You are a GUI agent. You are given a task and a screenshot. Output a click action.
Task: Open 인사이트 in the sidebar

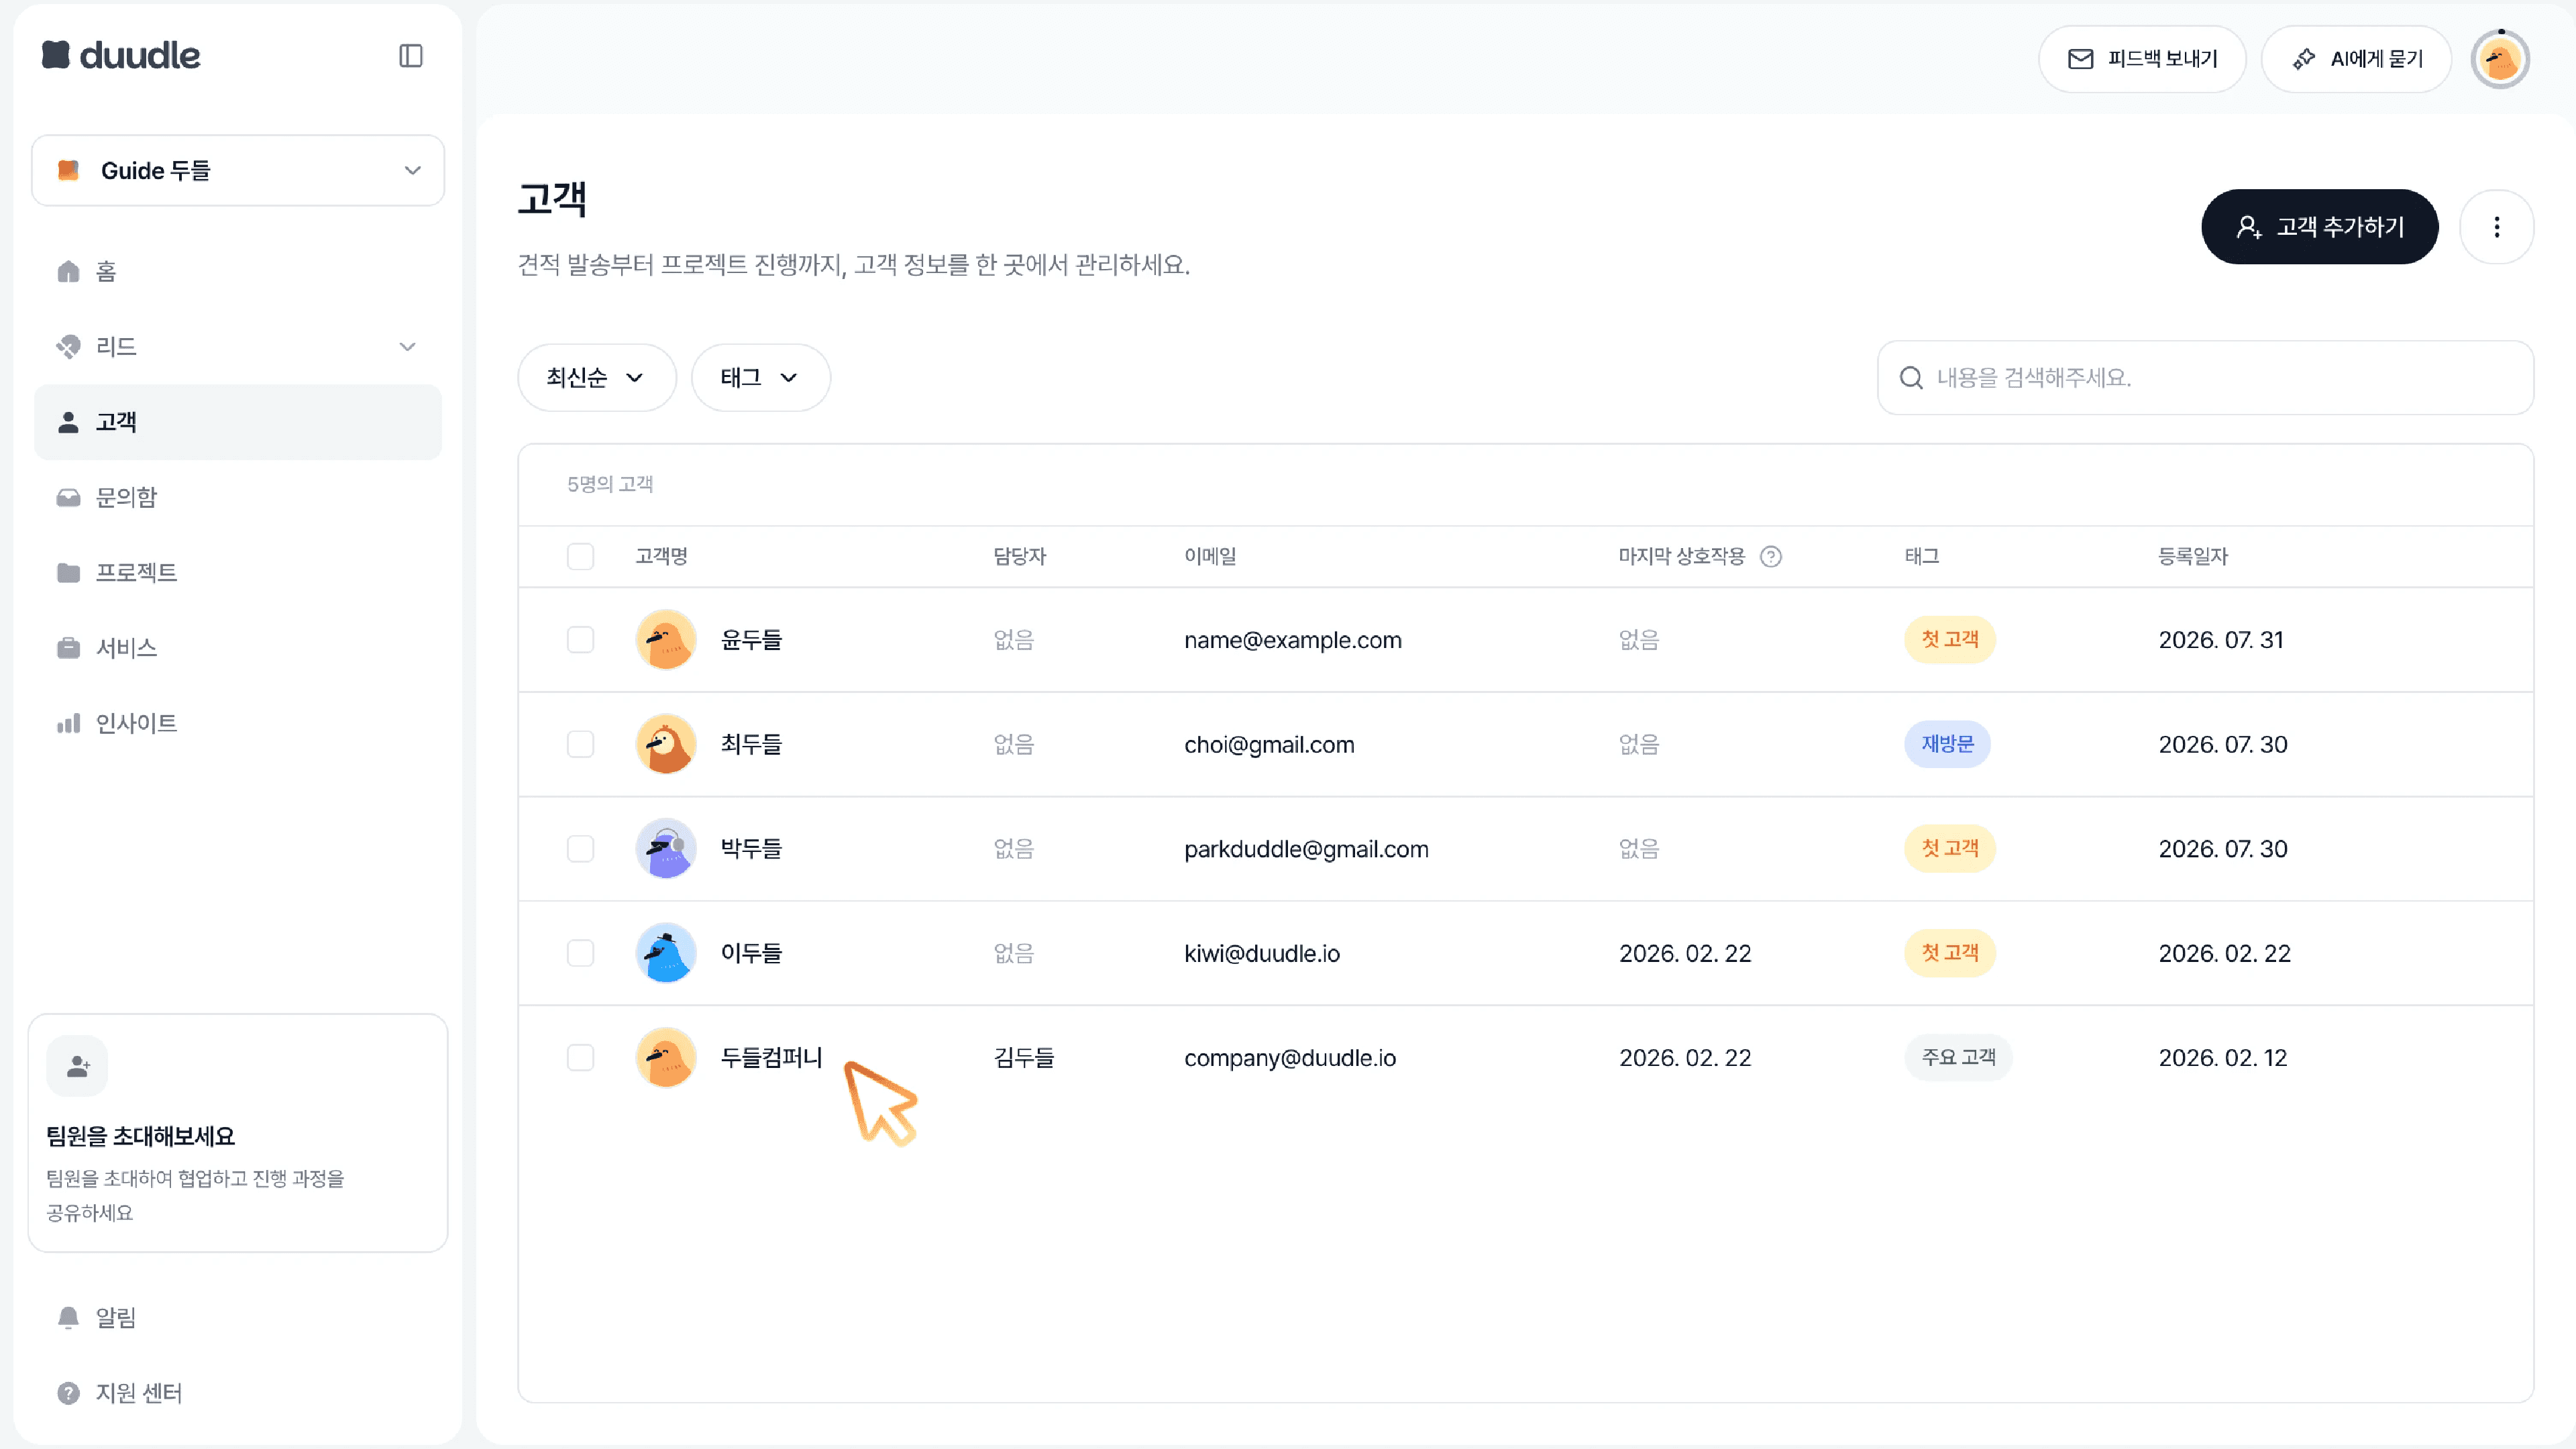point(238,723)
